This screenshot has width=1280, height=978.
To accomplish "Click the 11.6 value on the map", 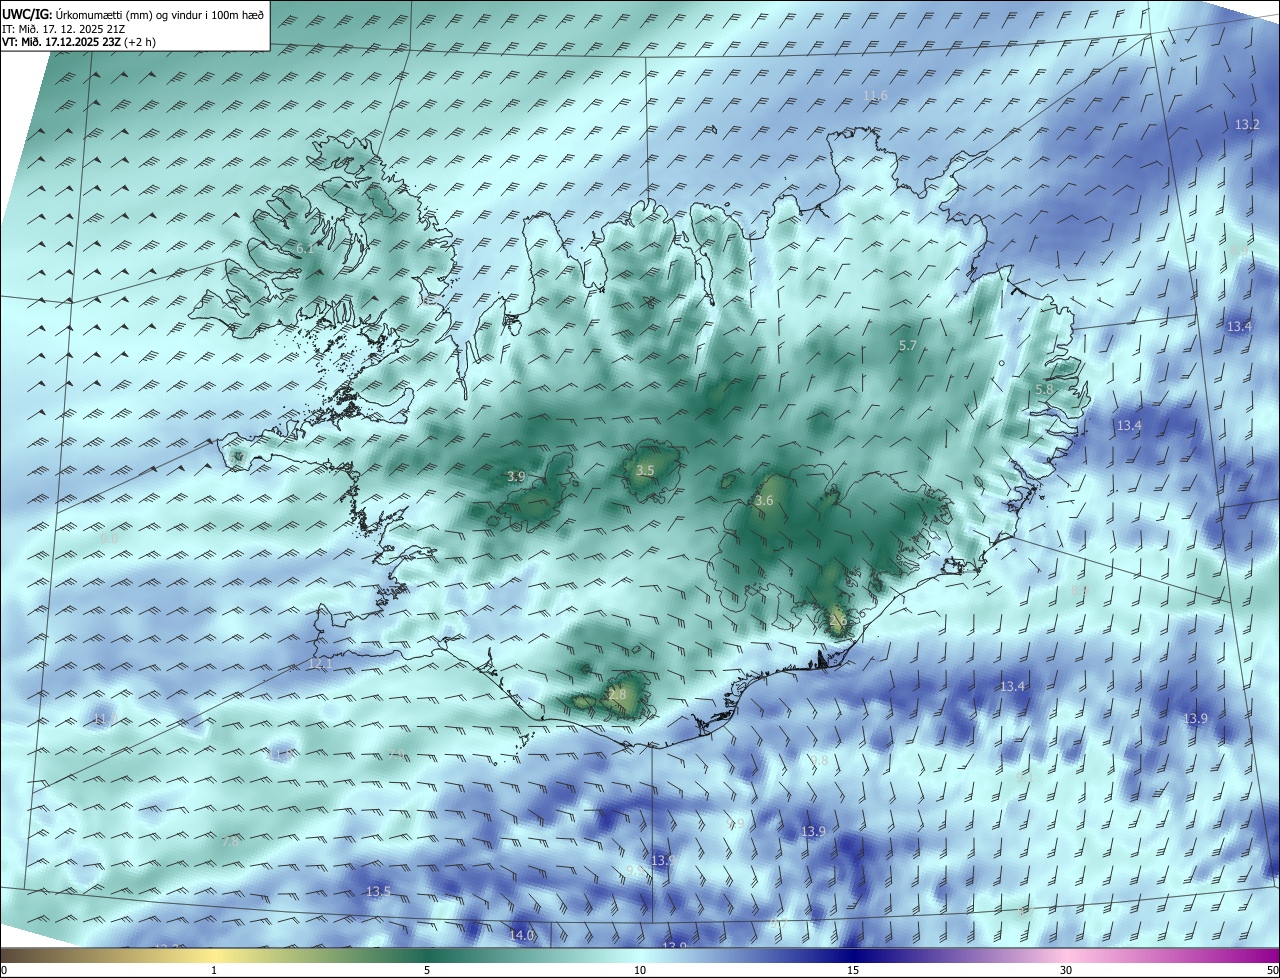I will pyautogui.click(x=875, y=96).
